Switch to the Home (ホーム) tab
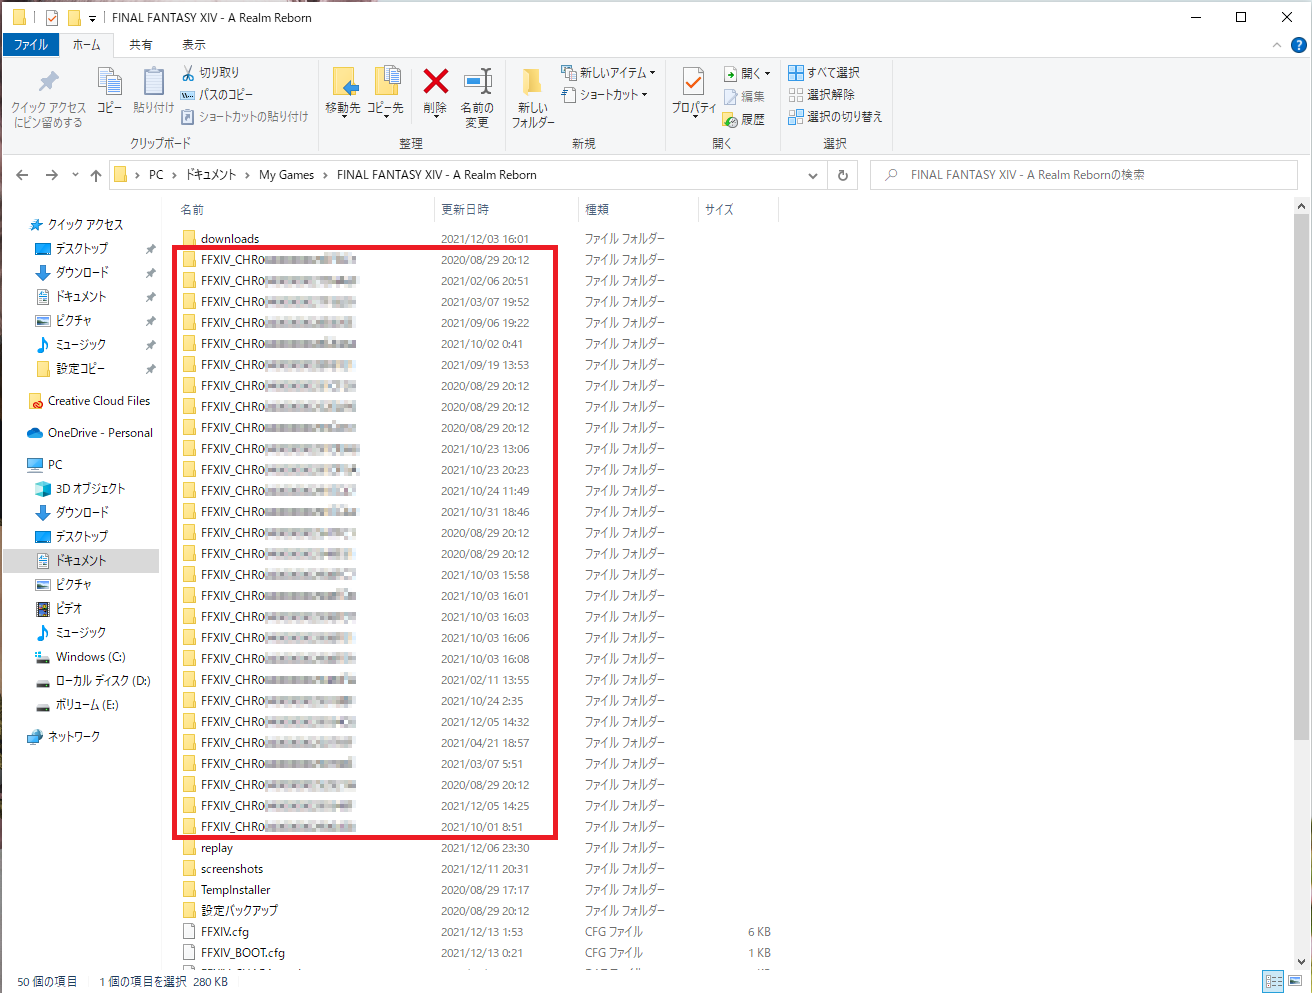 (87, 45)
